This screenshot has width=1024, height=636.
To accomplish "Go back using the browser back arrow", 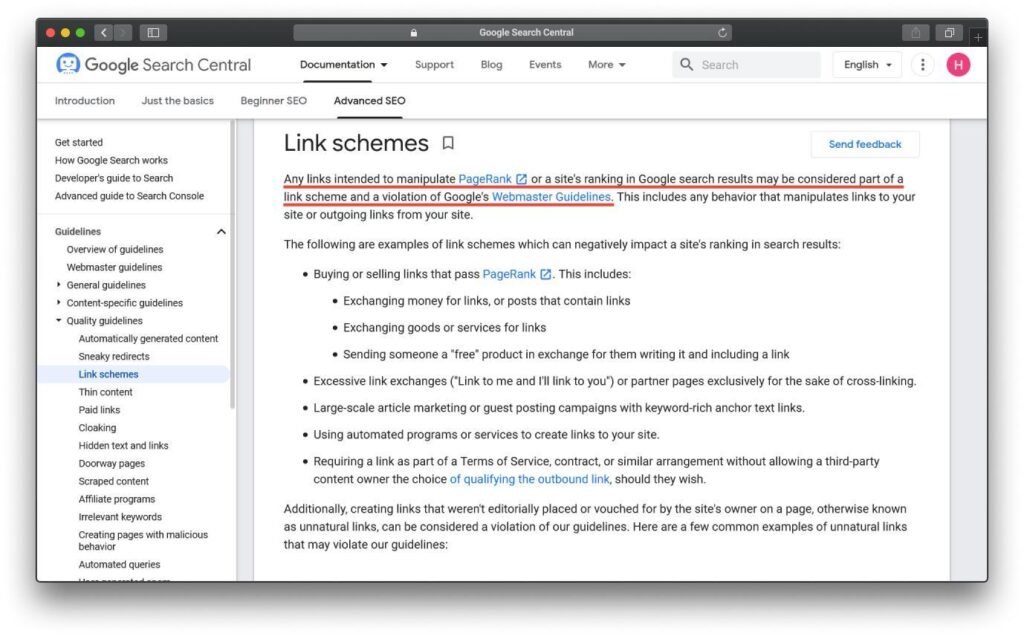I will coord(103,31).
